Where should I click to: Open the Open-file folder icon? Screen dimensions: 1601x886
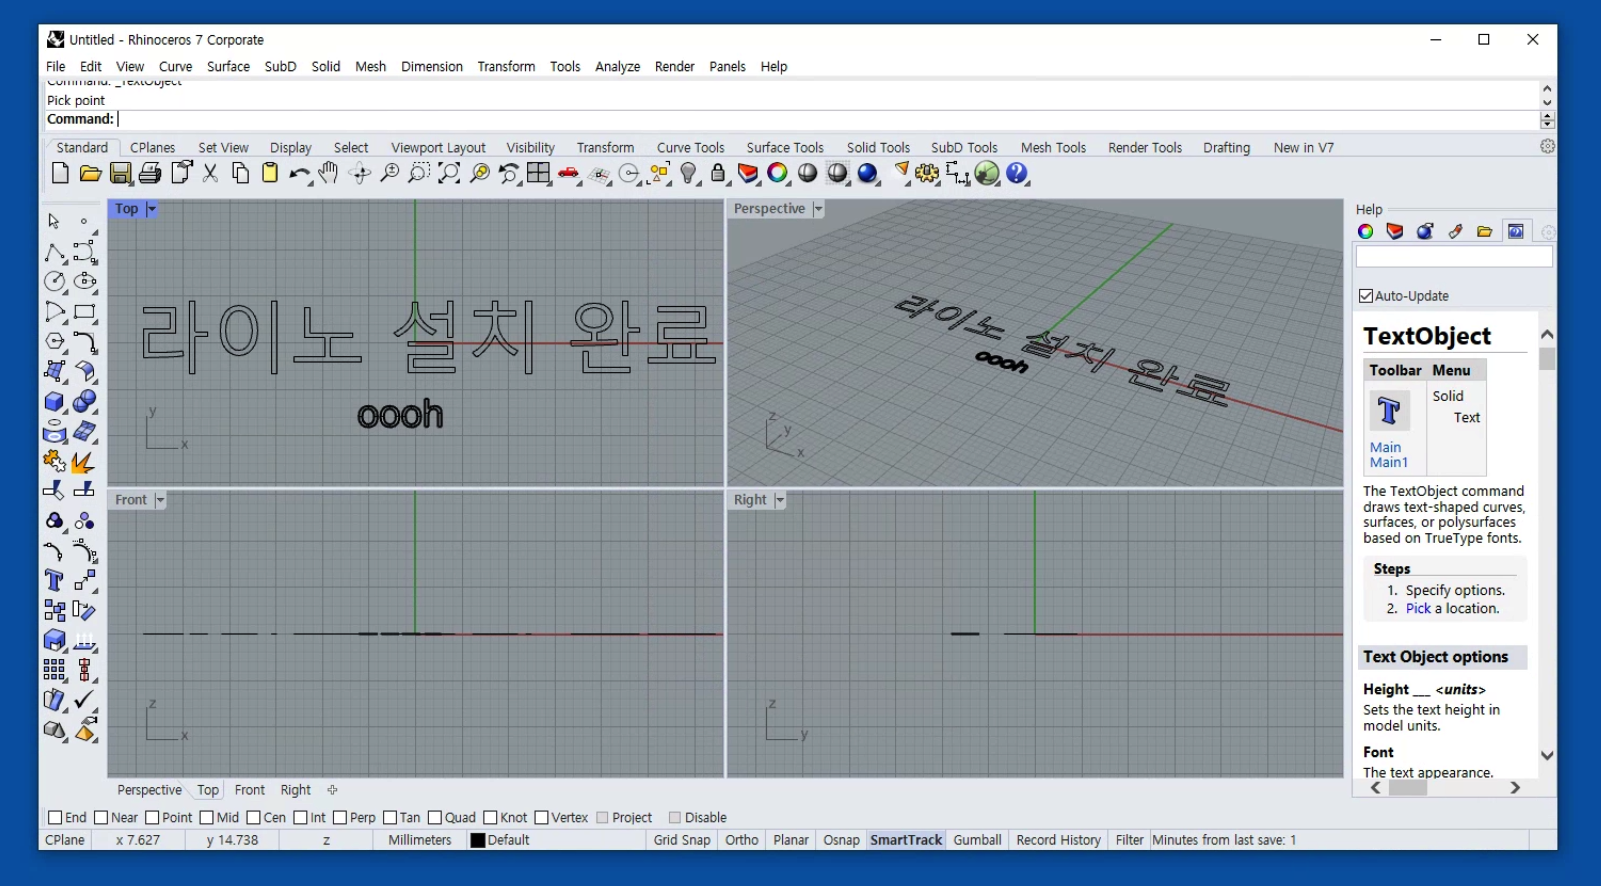coord(90,173)
